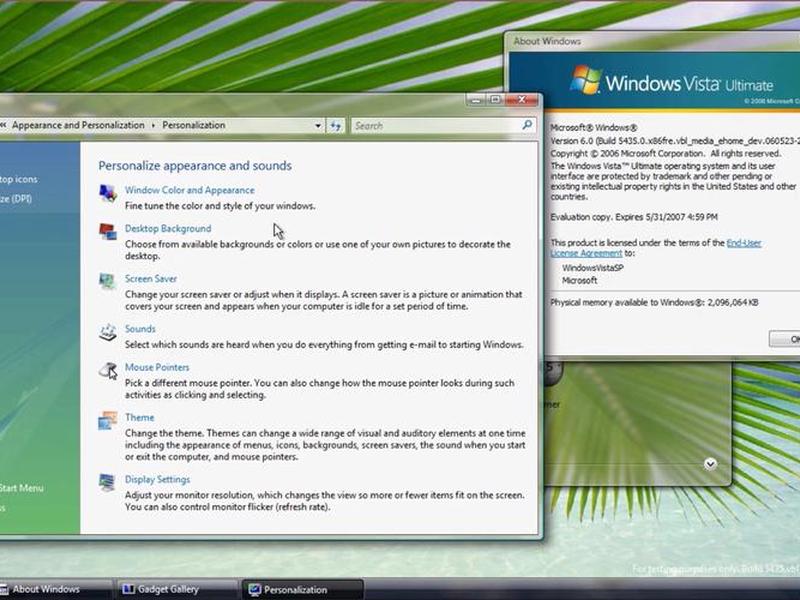Click the Display Settings monitor icon
Image resolution: width=800 pixels, height=600 pixels.
108,482
